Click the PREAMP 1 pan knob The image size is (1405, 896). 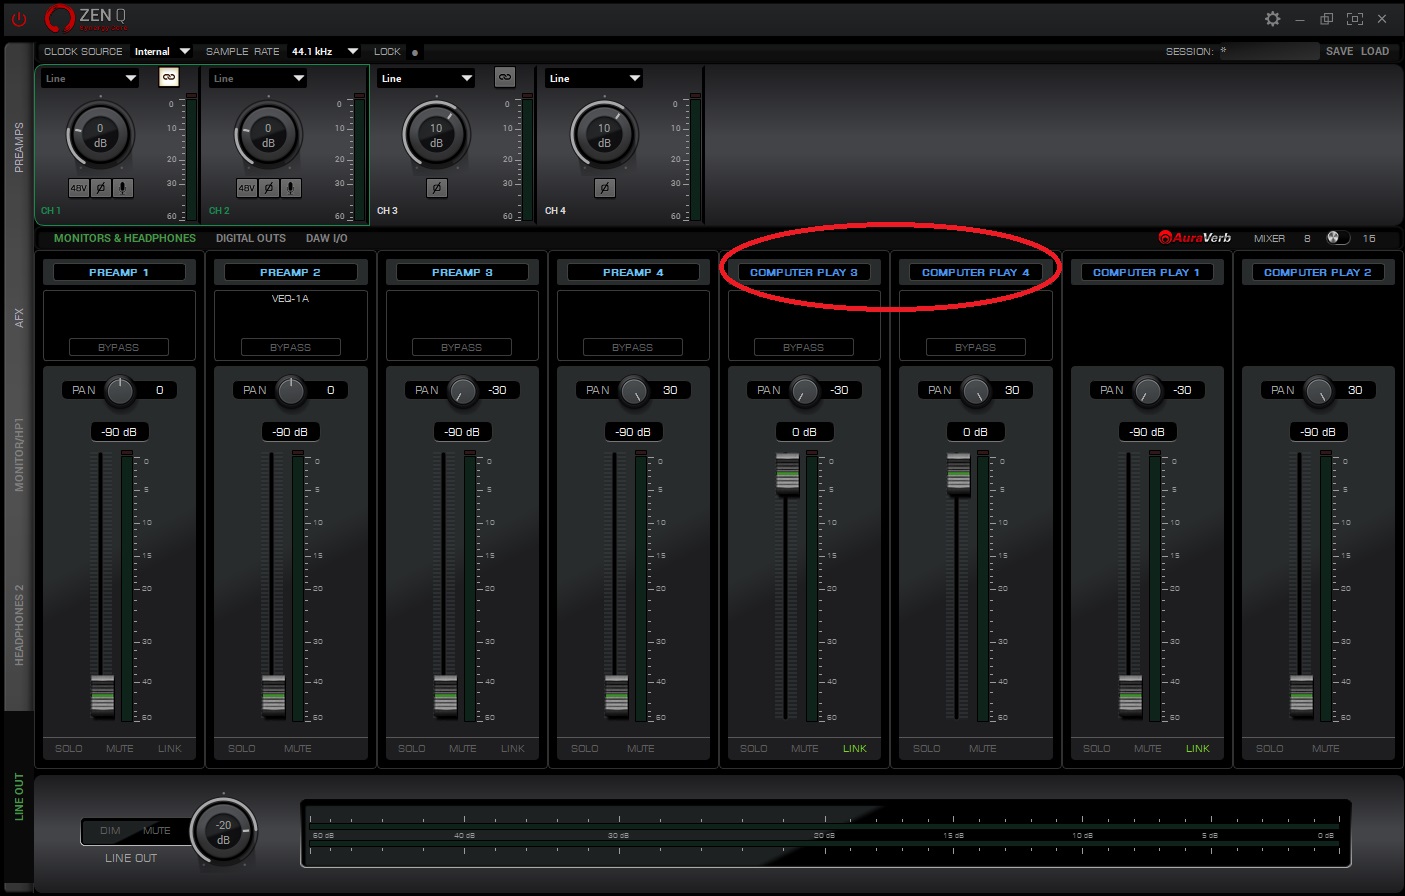pos(120,391)
